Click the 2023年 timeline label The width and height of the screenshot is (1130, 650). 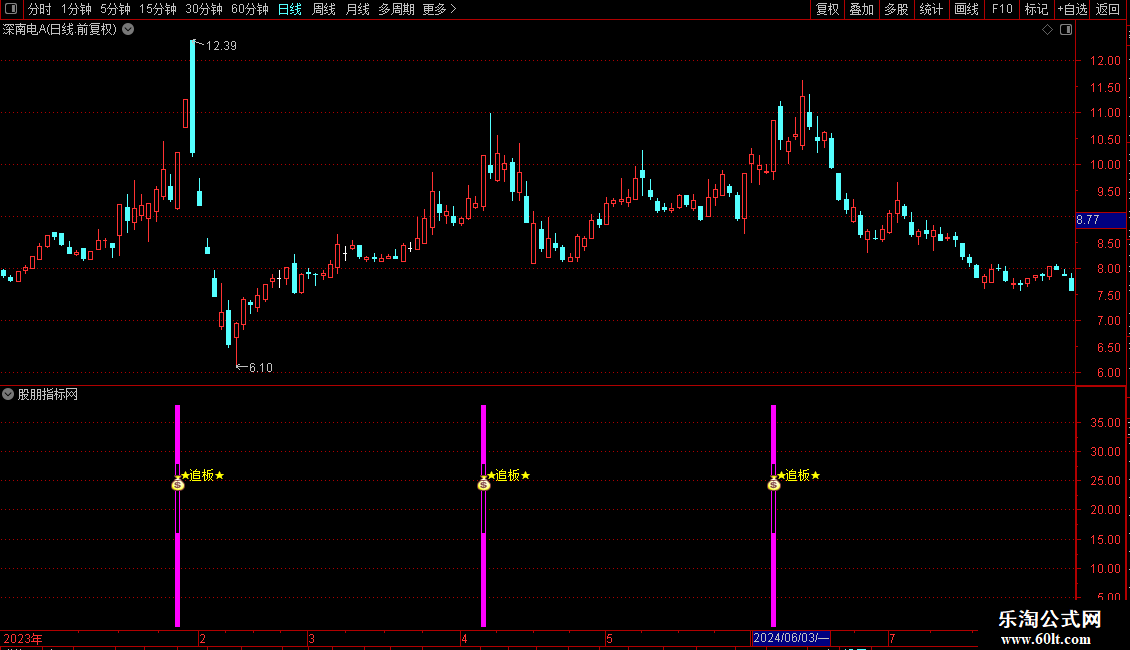23,638
